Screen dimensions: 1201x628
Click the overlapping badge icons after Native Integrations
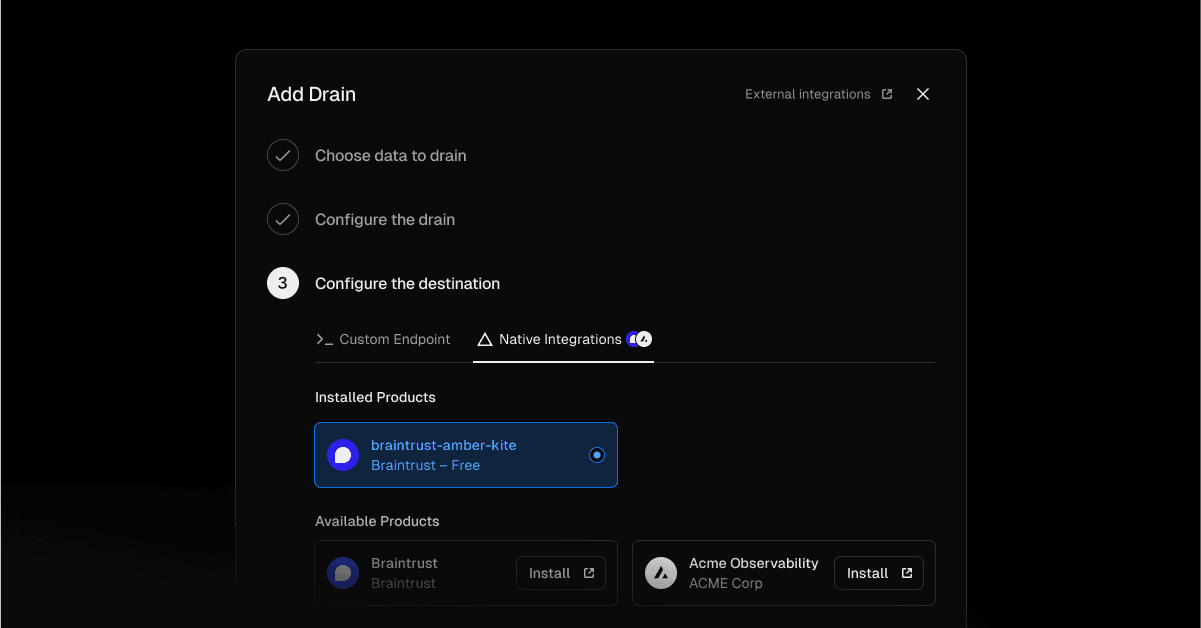(639, 339)
